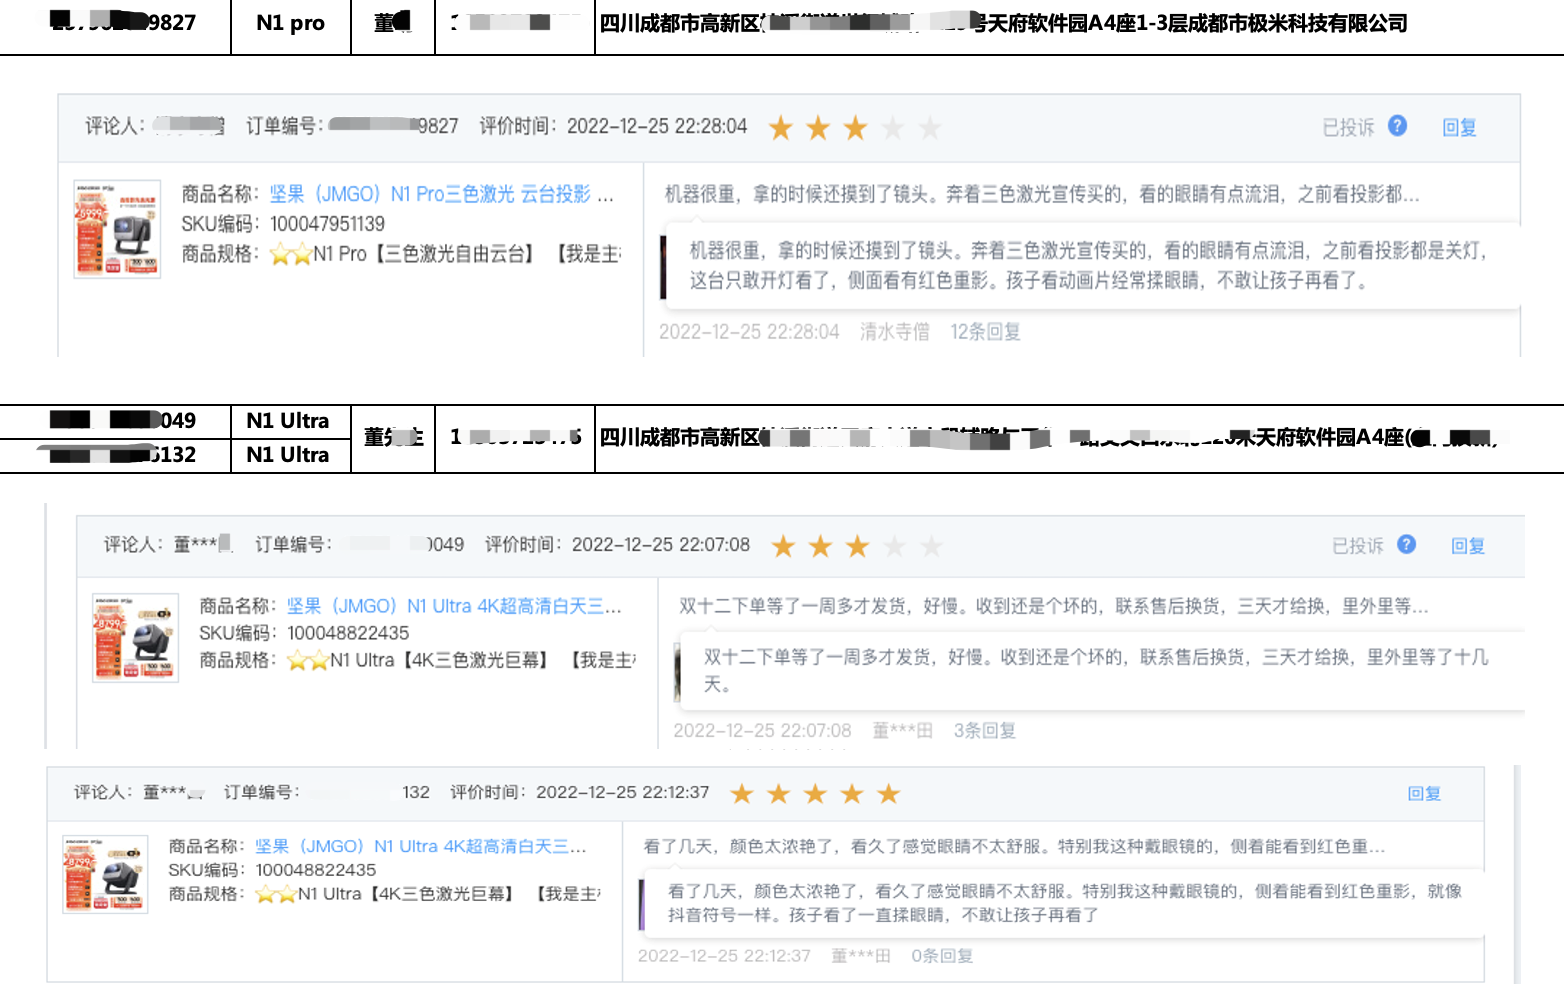Click the fifth grey star in the 9827 review rating
This screenshot has height=1000, width=1564.
930,128
